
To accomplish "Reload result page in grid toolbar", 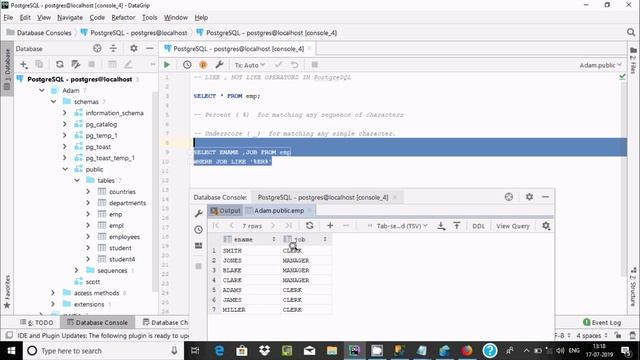I will (x=309, y=225).
